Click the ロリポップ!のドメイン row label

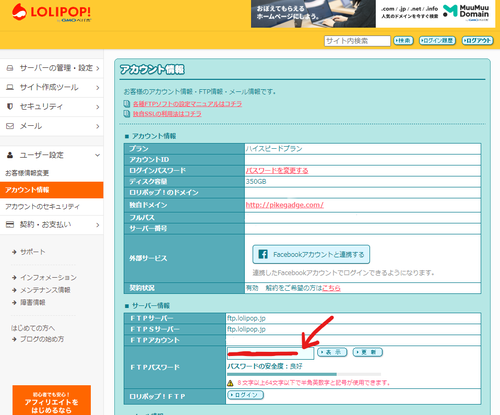tap(164, 193)
